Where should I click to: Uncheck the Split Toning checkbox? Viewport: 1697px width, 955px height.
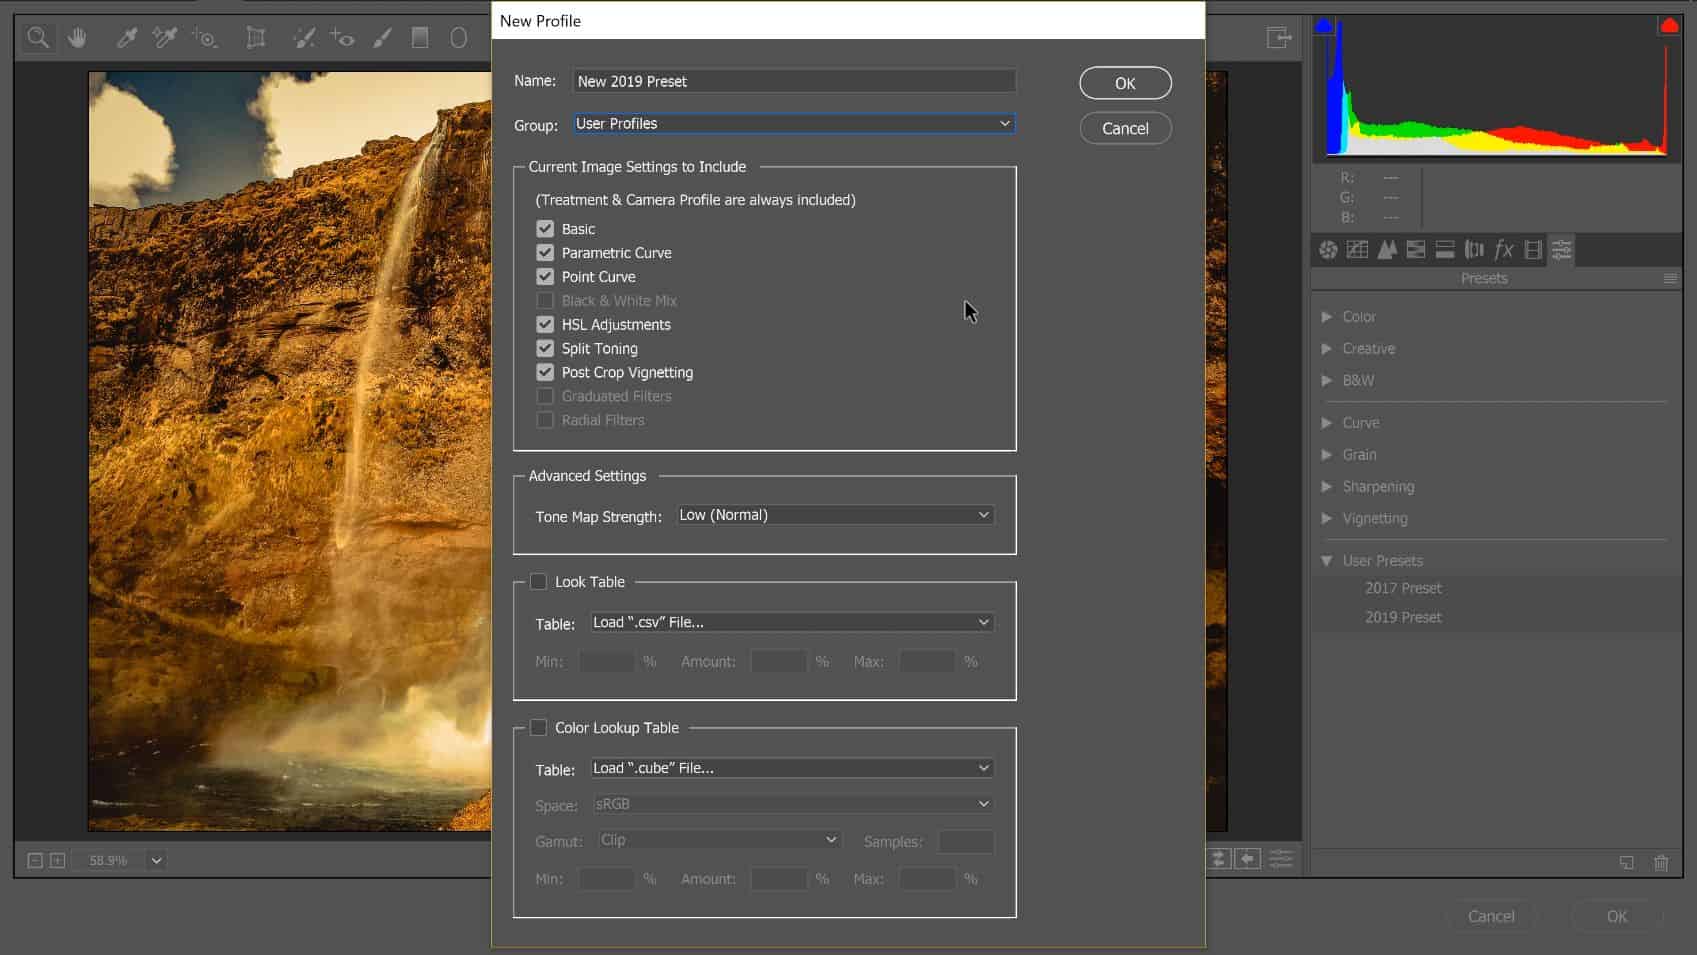[545, 349]
